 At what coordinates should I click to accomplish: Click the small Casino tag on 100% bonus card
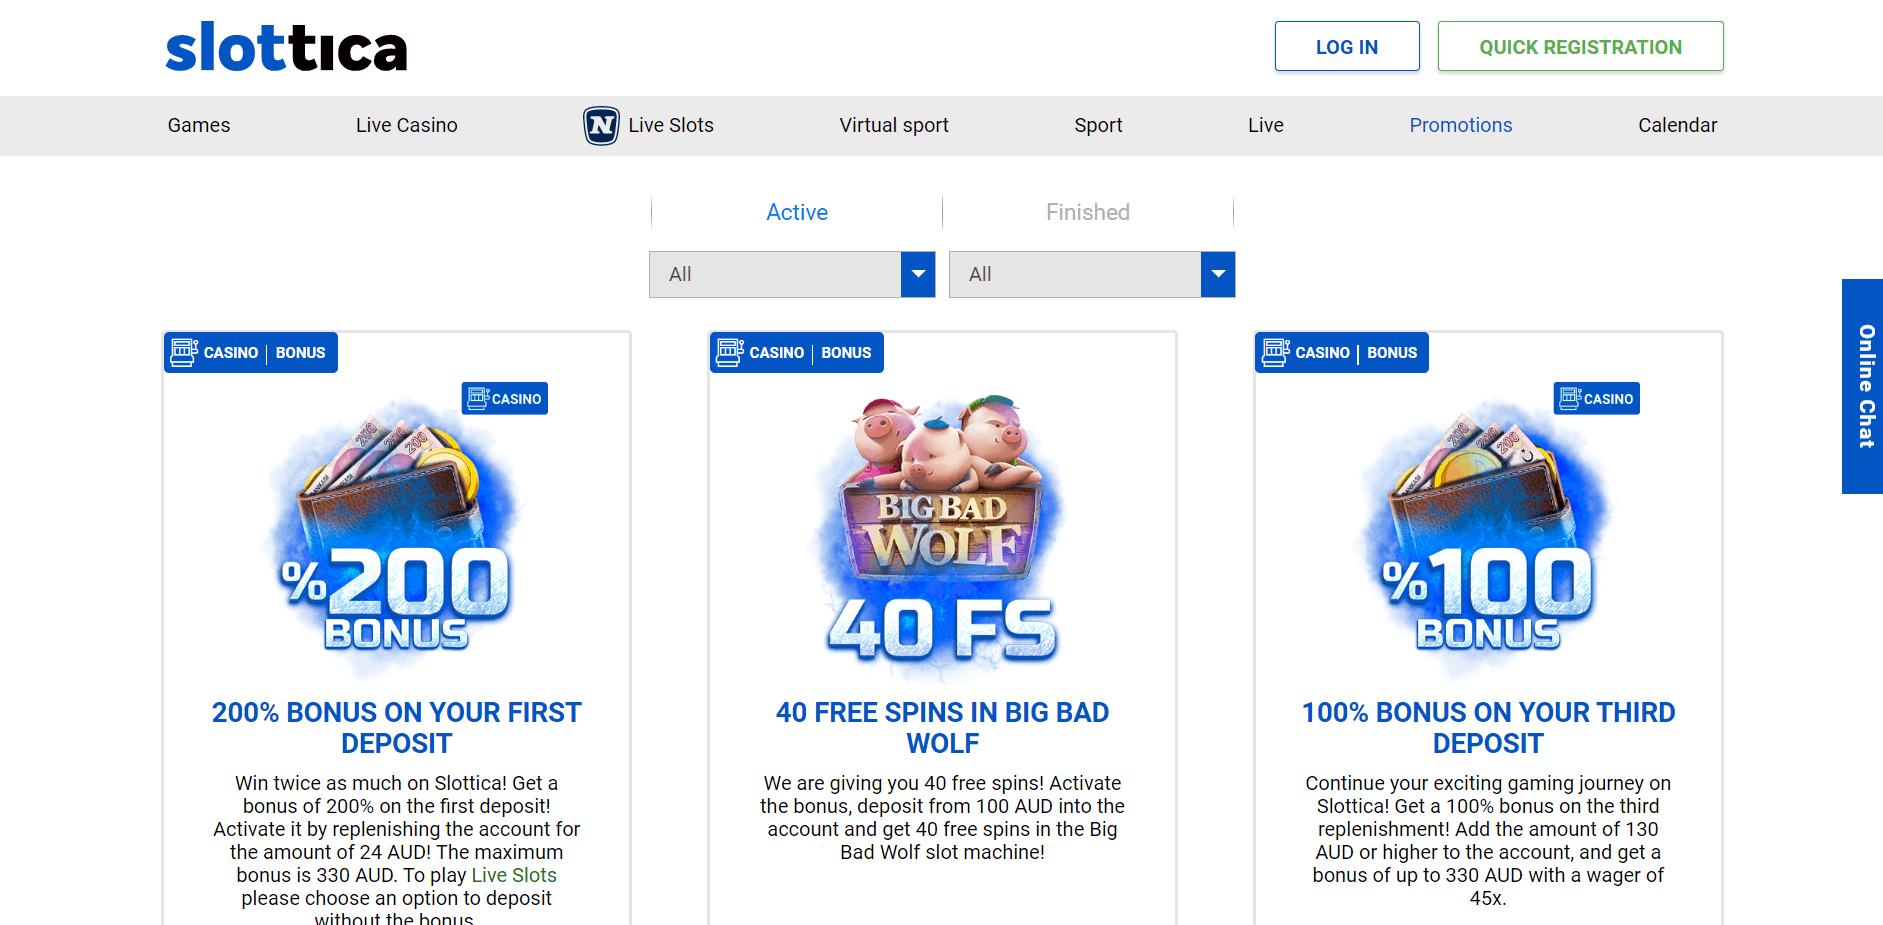(x=1597, y=398)
